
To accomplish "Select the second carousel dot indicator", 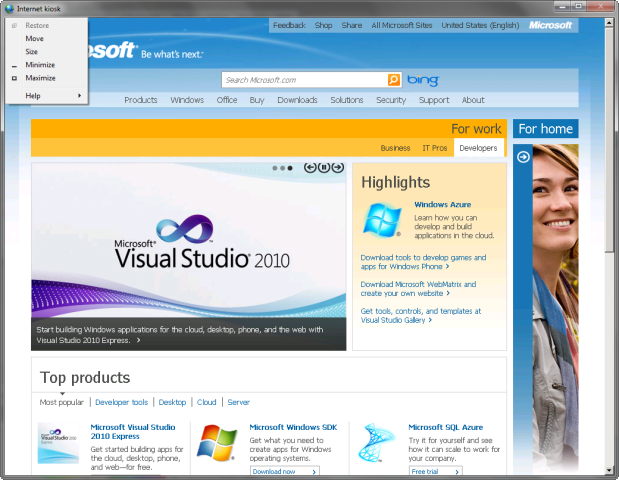I will click(282, 168).
